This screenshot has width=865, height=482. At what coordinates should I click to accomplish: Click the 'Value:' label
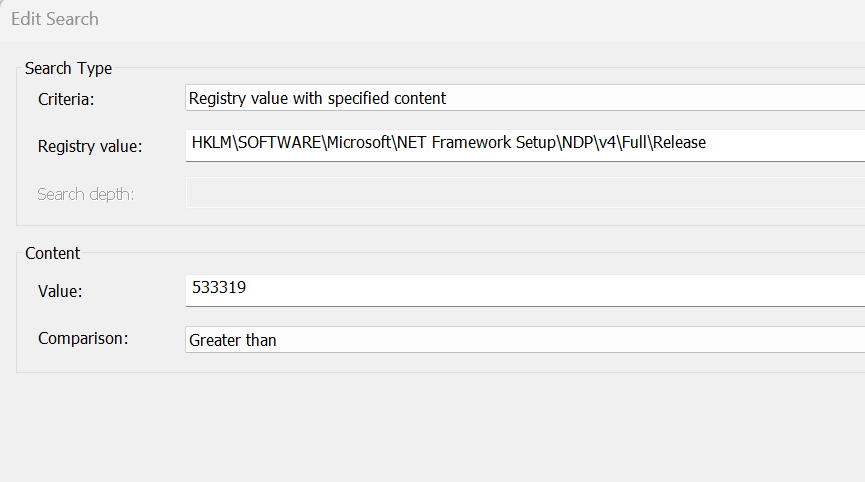pyautogui.click(x=59, y=291)
